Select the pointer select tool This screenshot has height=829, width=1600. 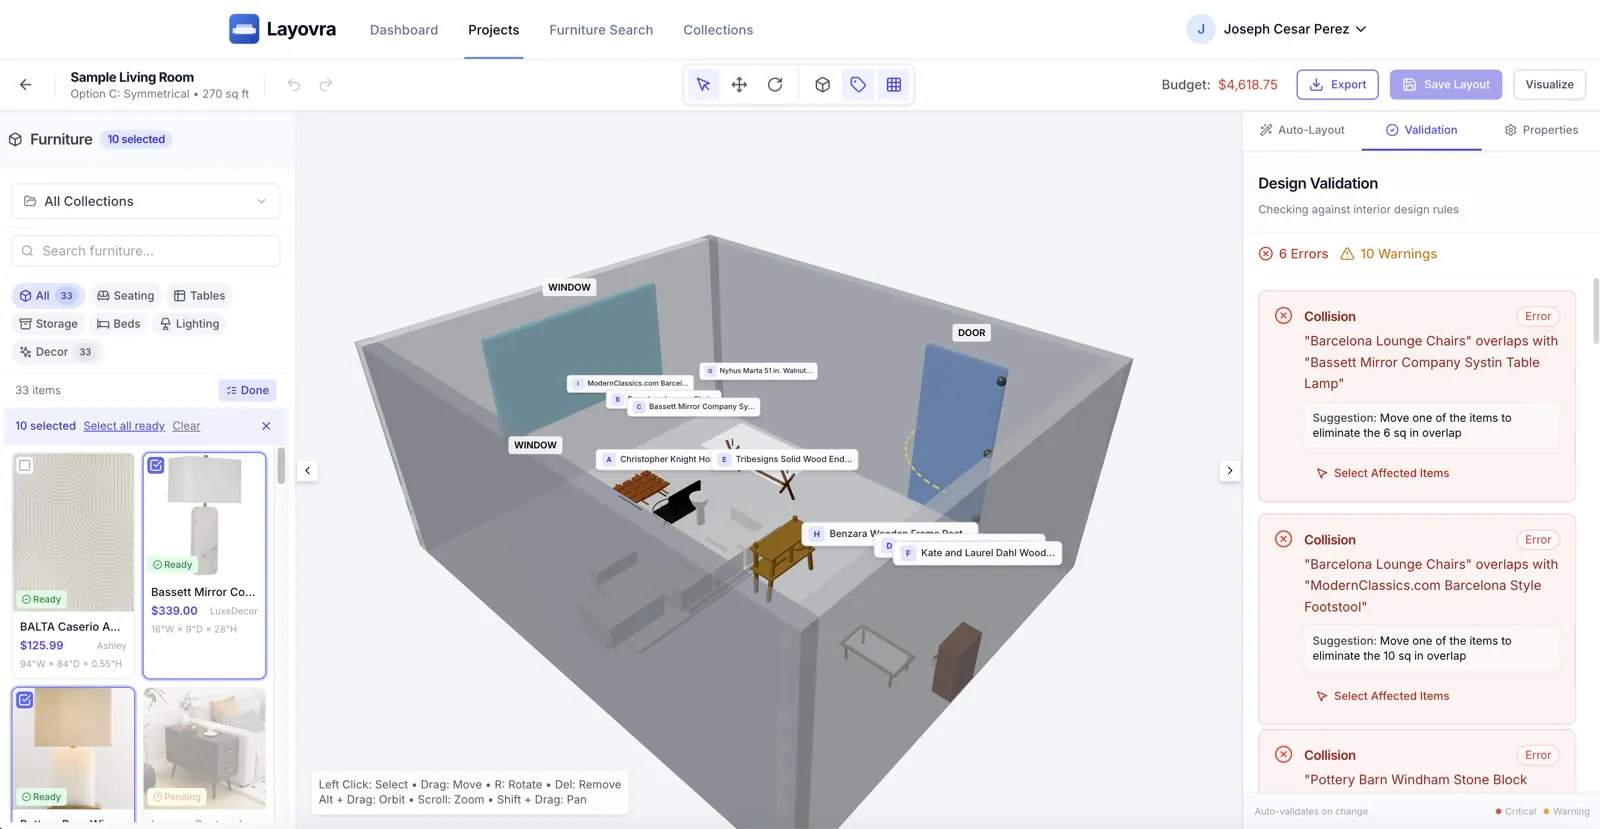click(x=704, y=85)
